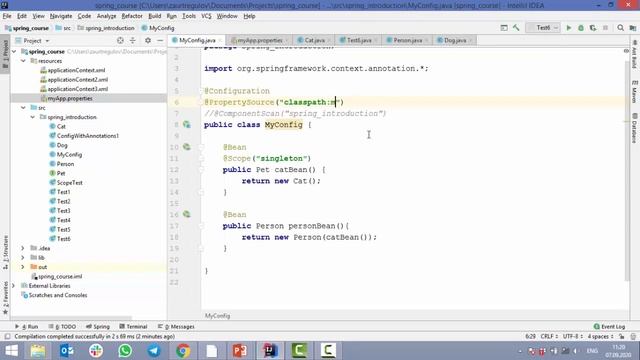640x360 pixels.
Task: Change UTF-8 encoding in status bar
Action: [x=572, y=336]
